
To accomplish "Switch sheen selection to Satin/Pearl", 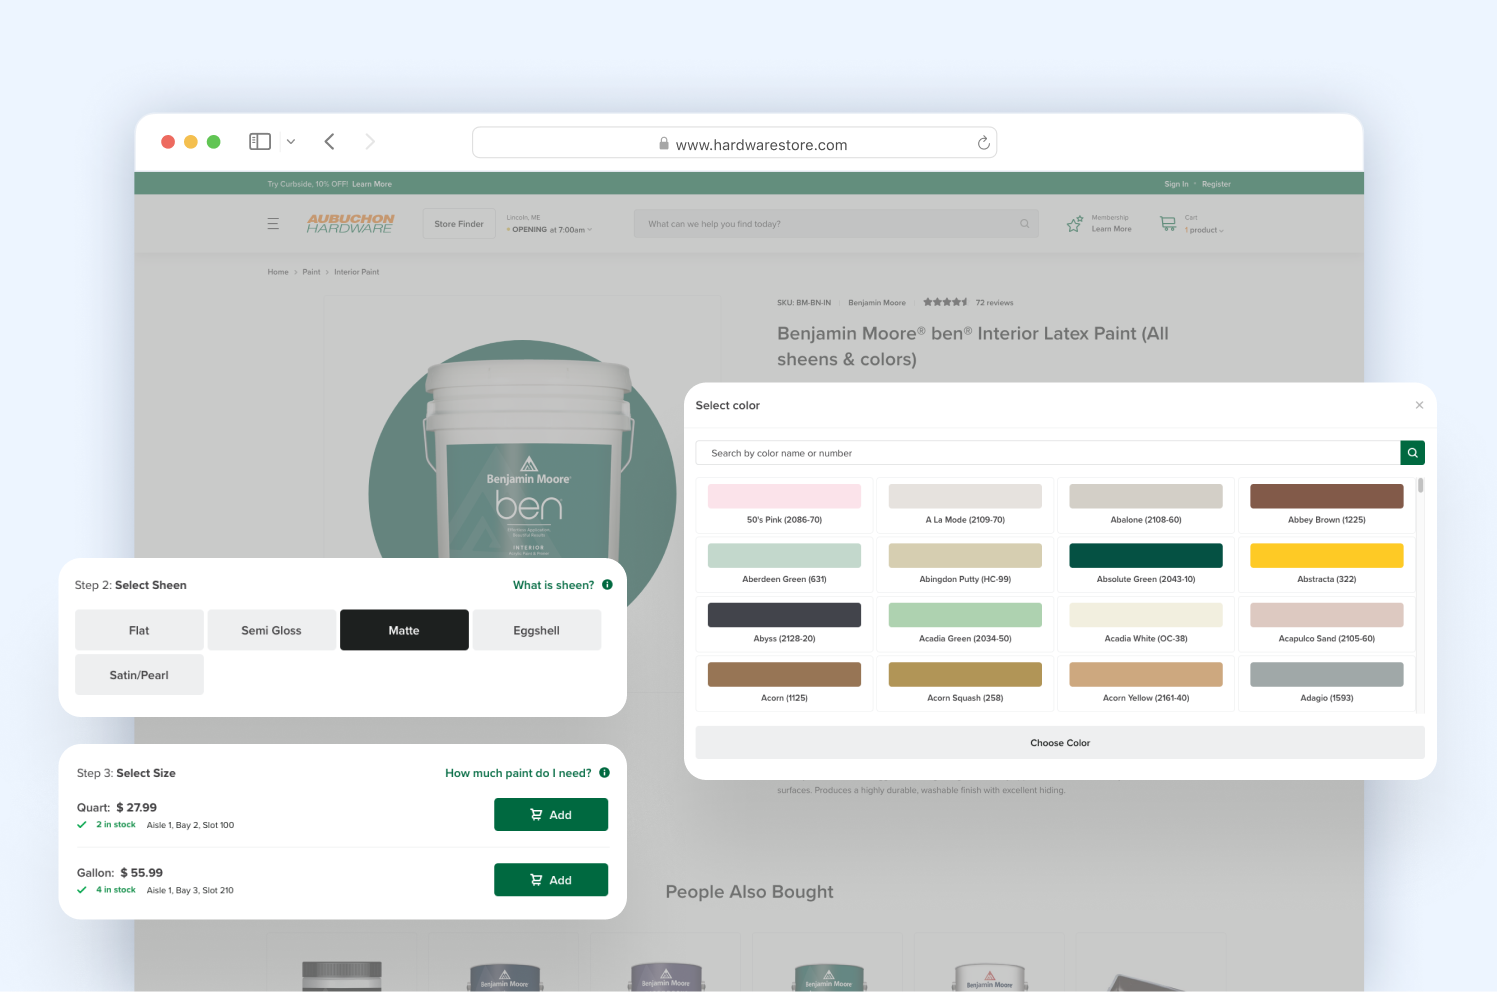I will pos(139,674).
